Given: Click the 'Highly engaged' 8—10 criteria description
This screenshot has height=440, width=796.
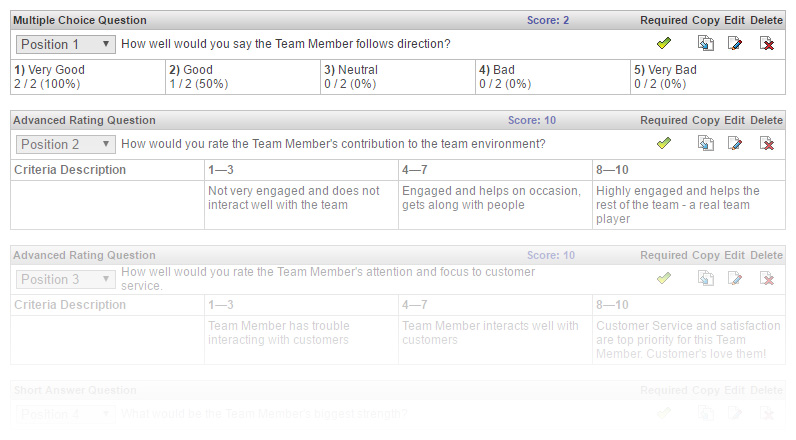Looking at the screenshot, I should (688, 205).
